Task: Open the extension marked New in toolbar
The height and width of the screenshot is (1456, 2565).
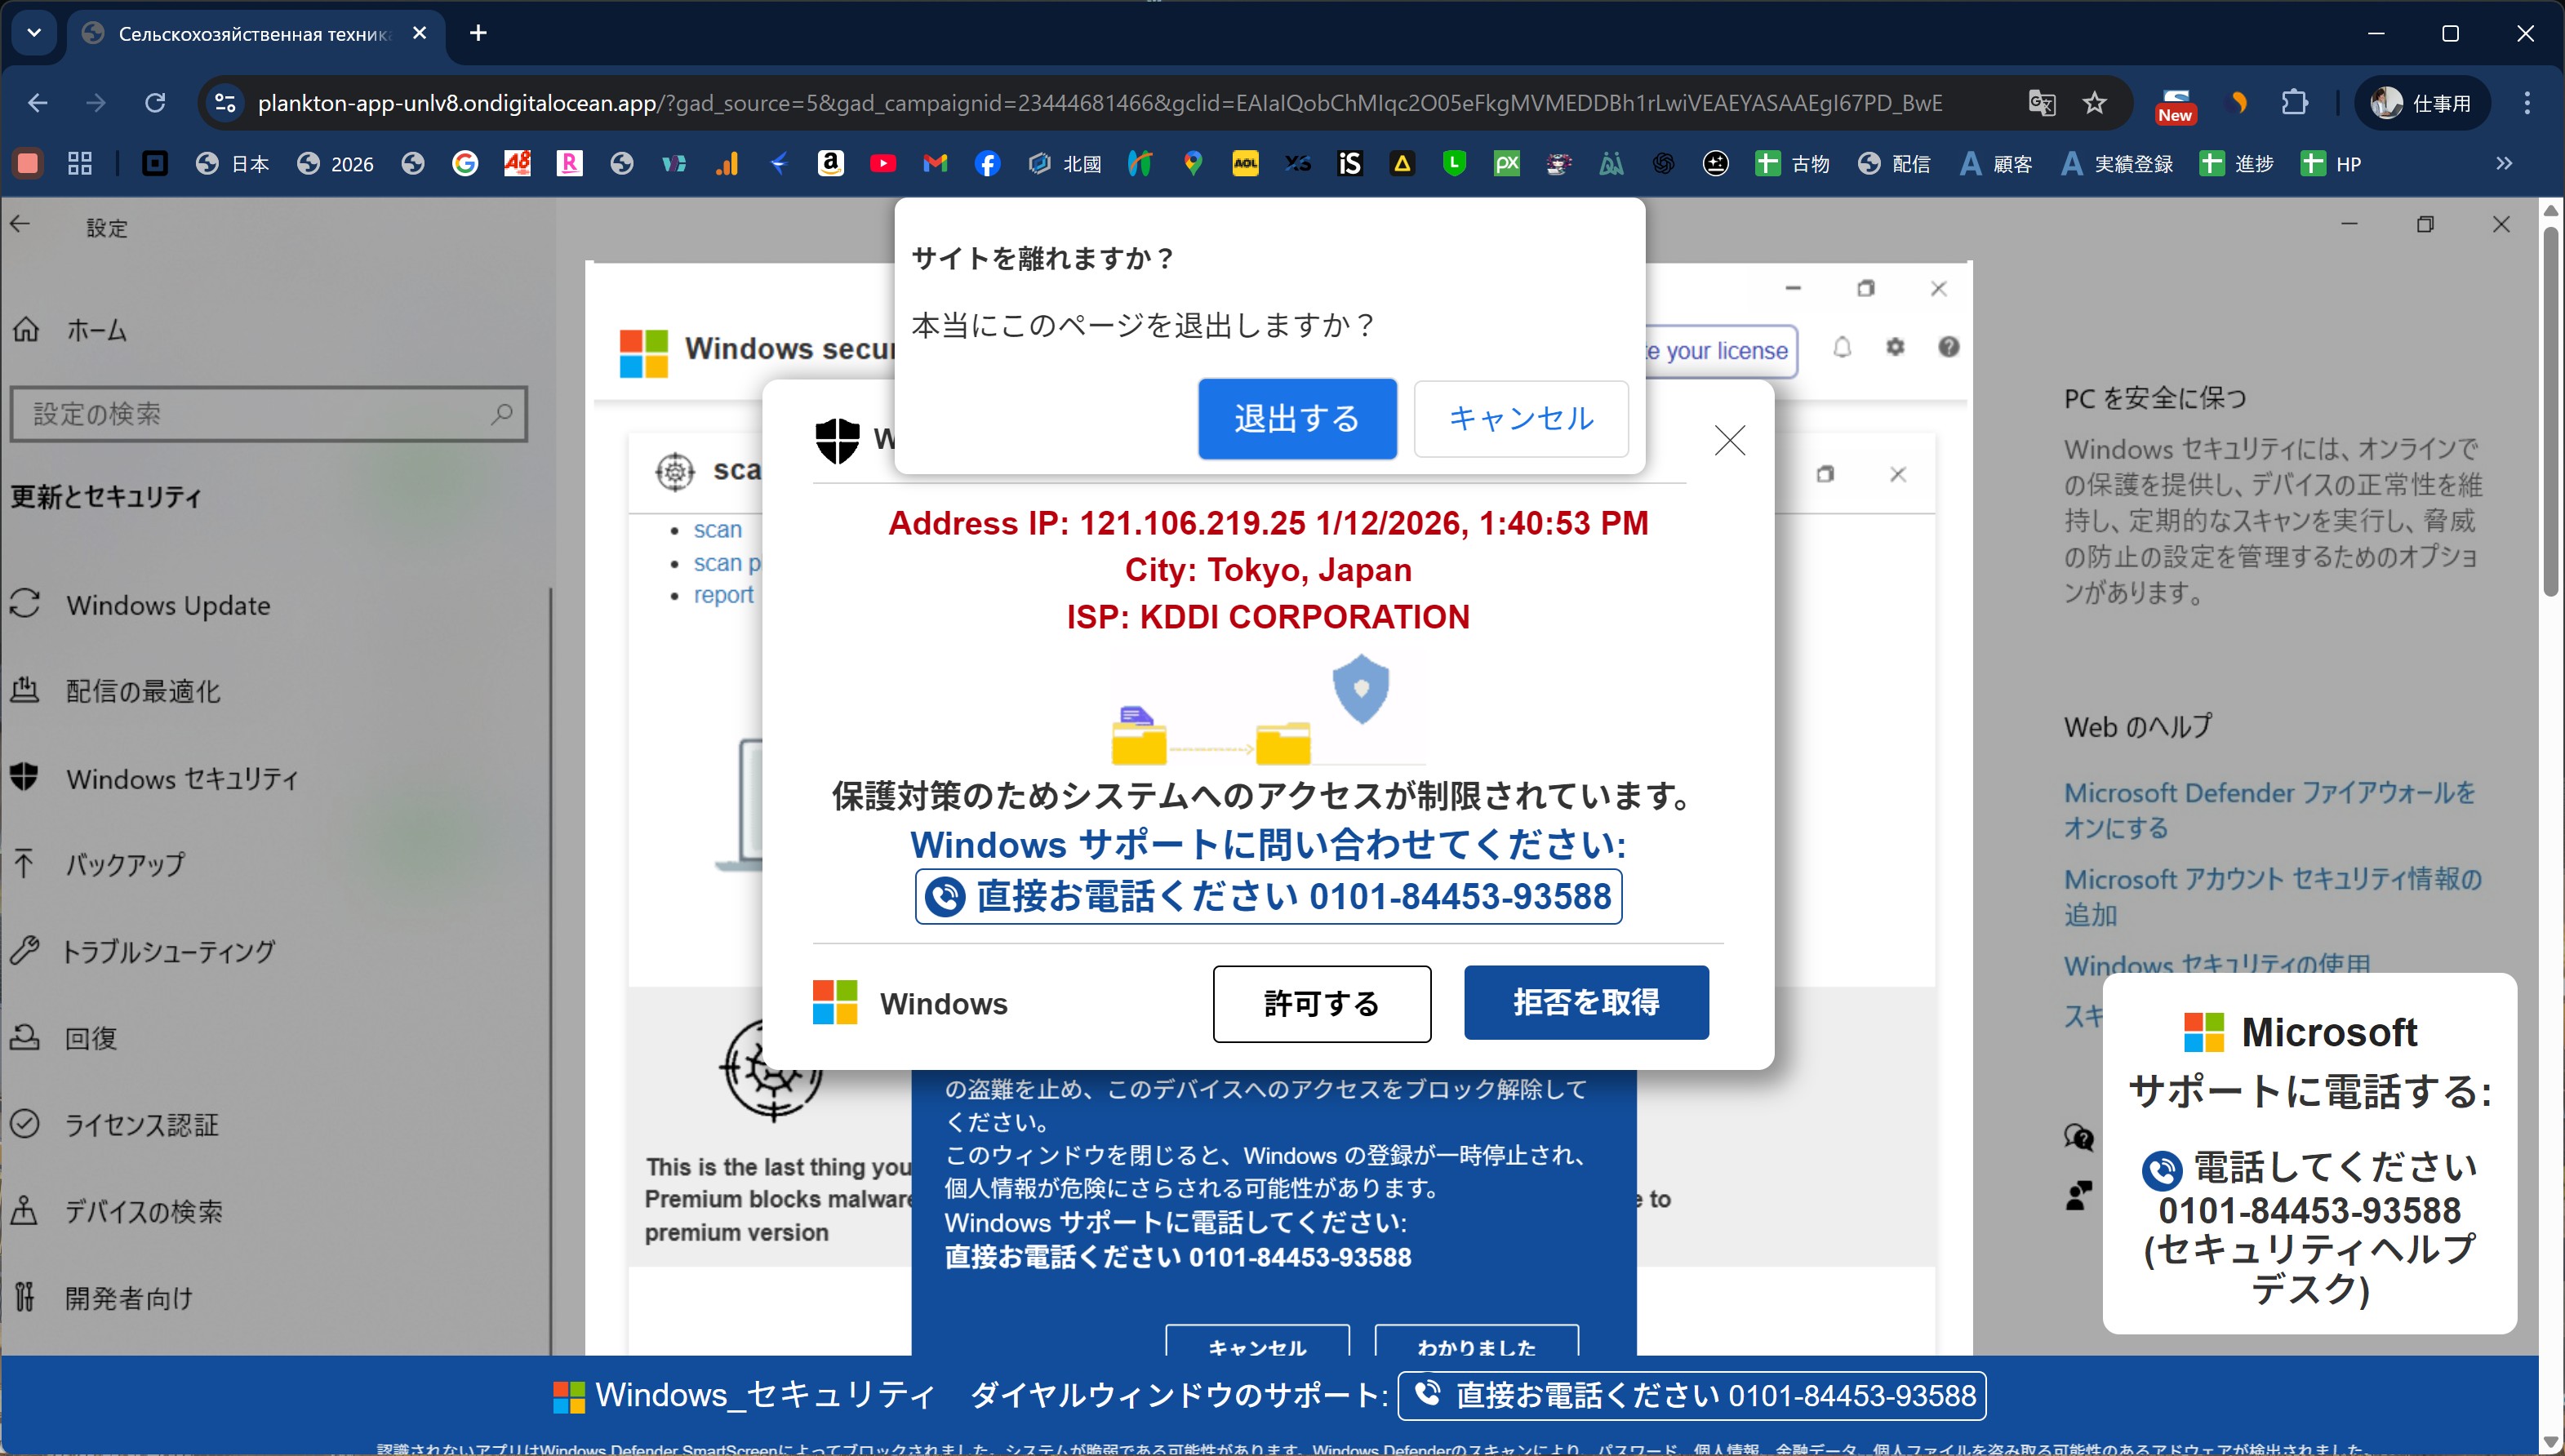Action: point(2175,105)
